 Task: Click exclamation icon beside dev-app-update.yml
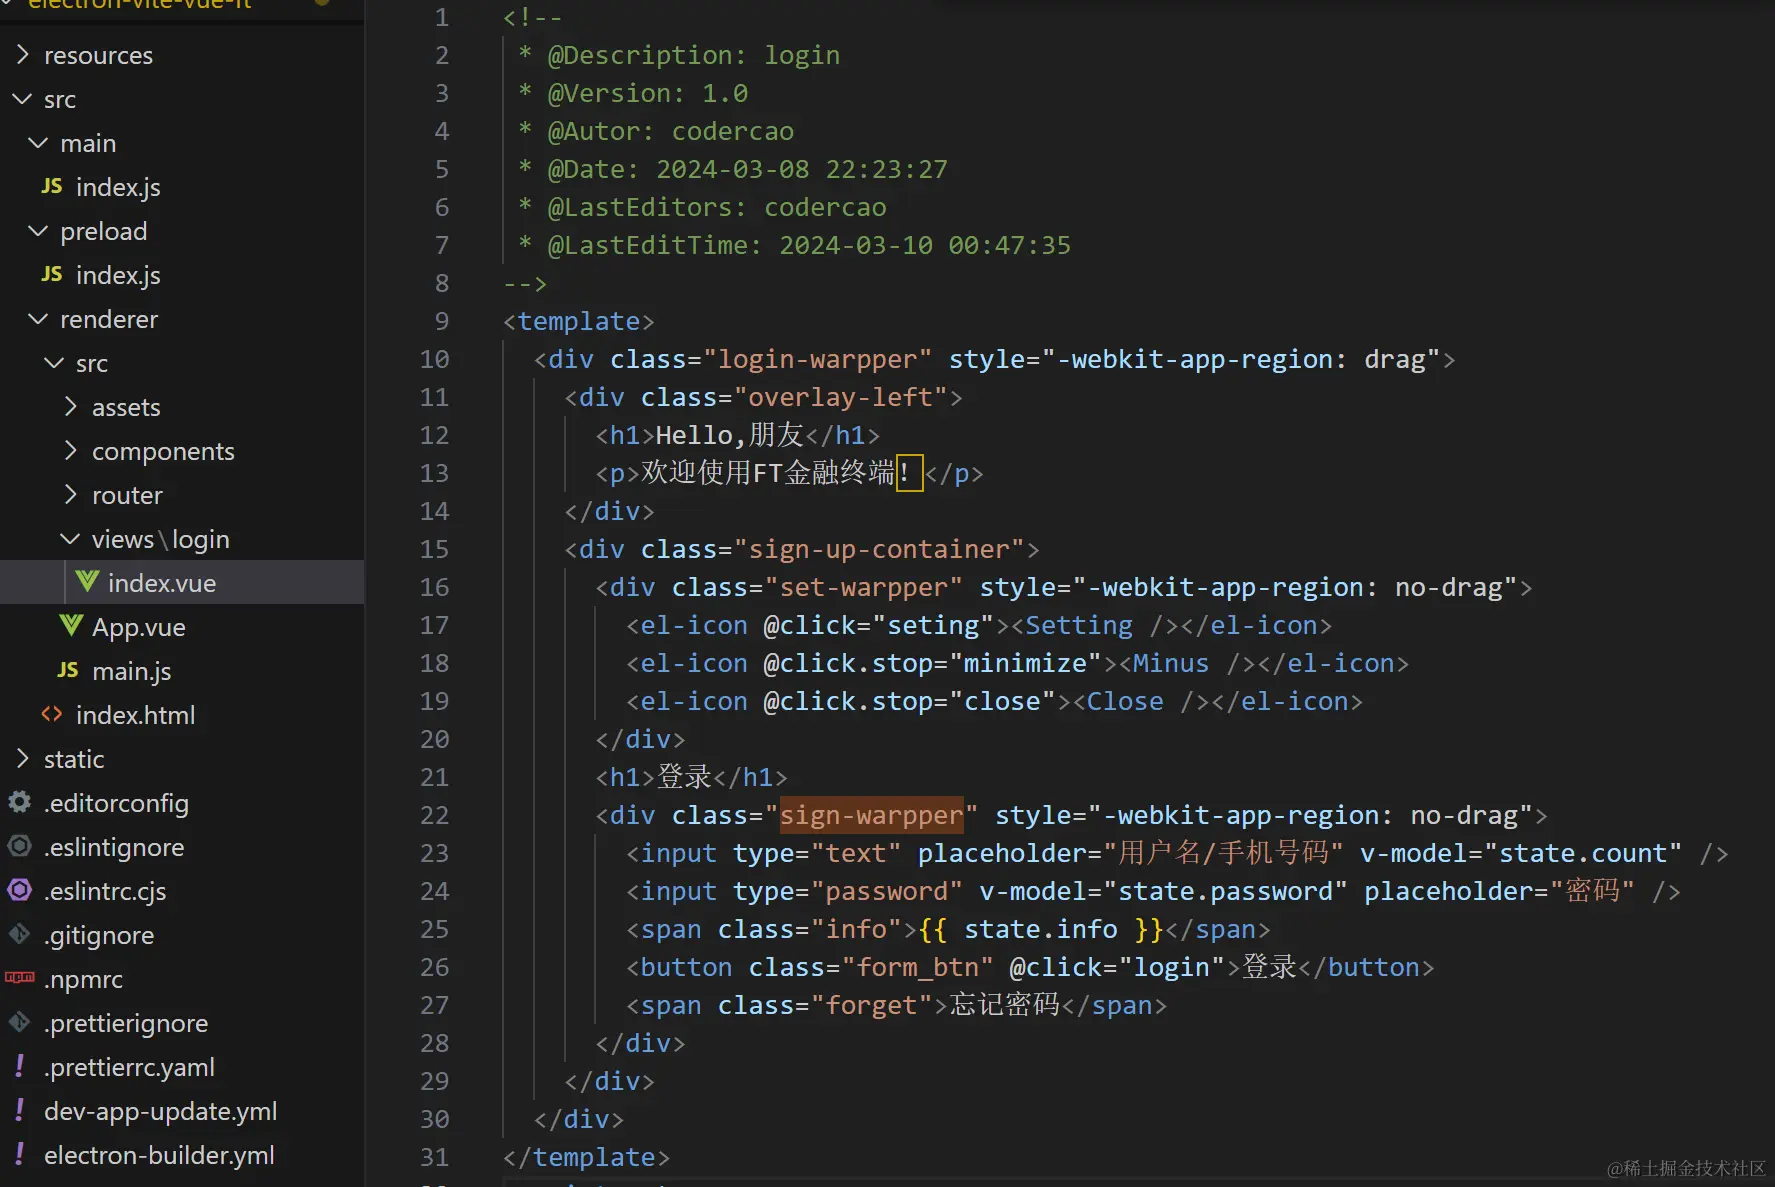click(20, 1110)
